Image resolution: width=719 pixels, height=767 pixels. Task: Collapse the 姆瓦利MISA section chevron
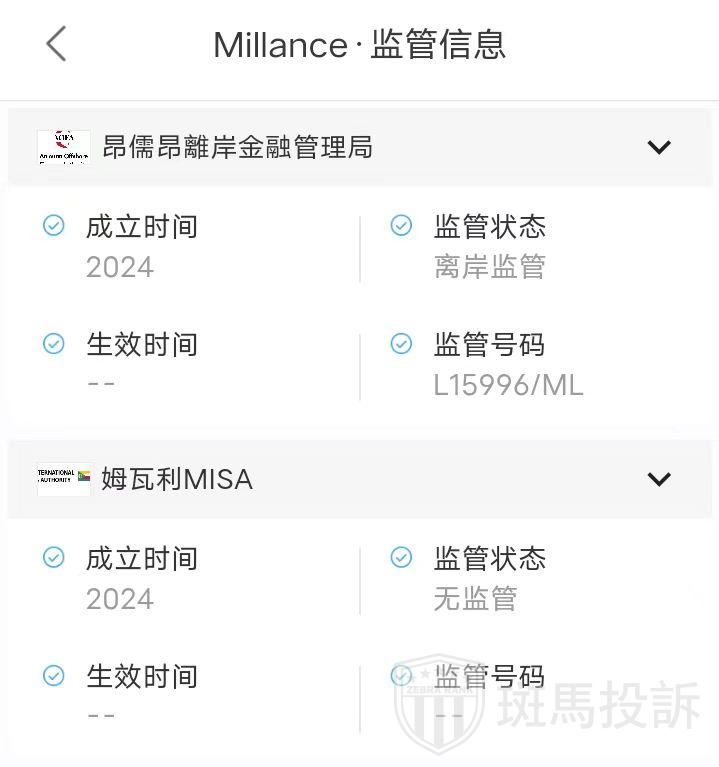(658, 479)
